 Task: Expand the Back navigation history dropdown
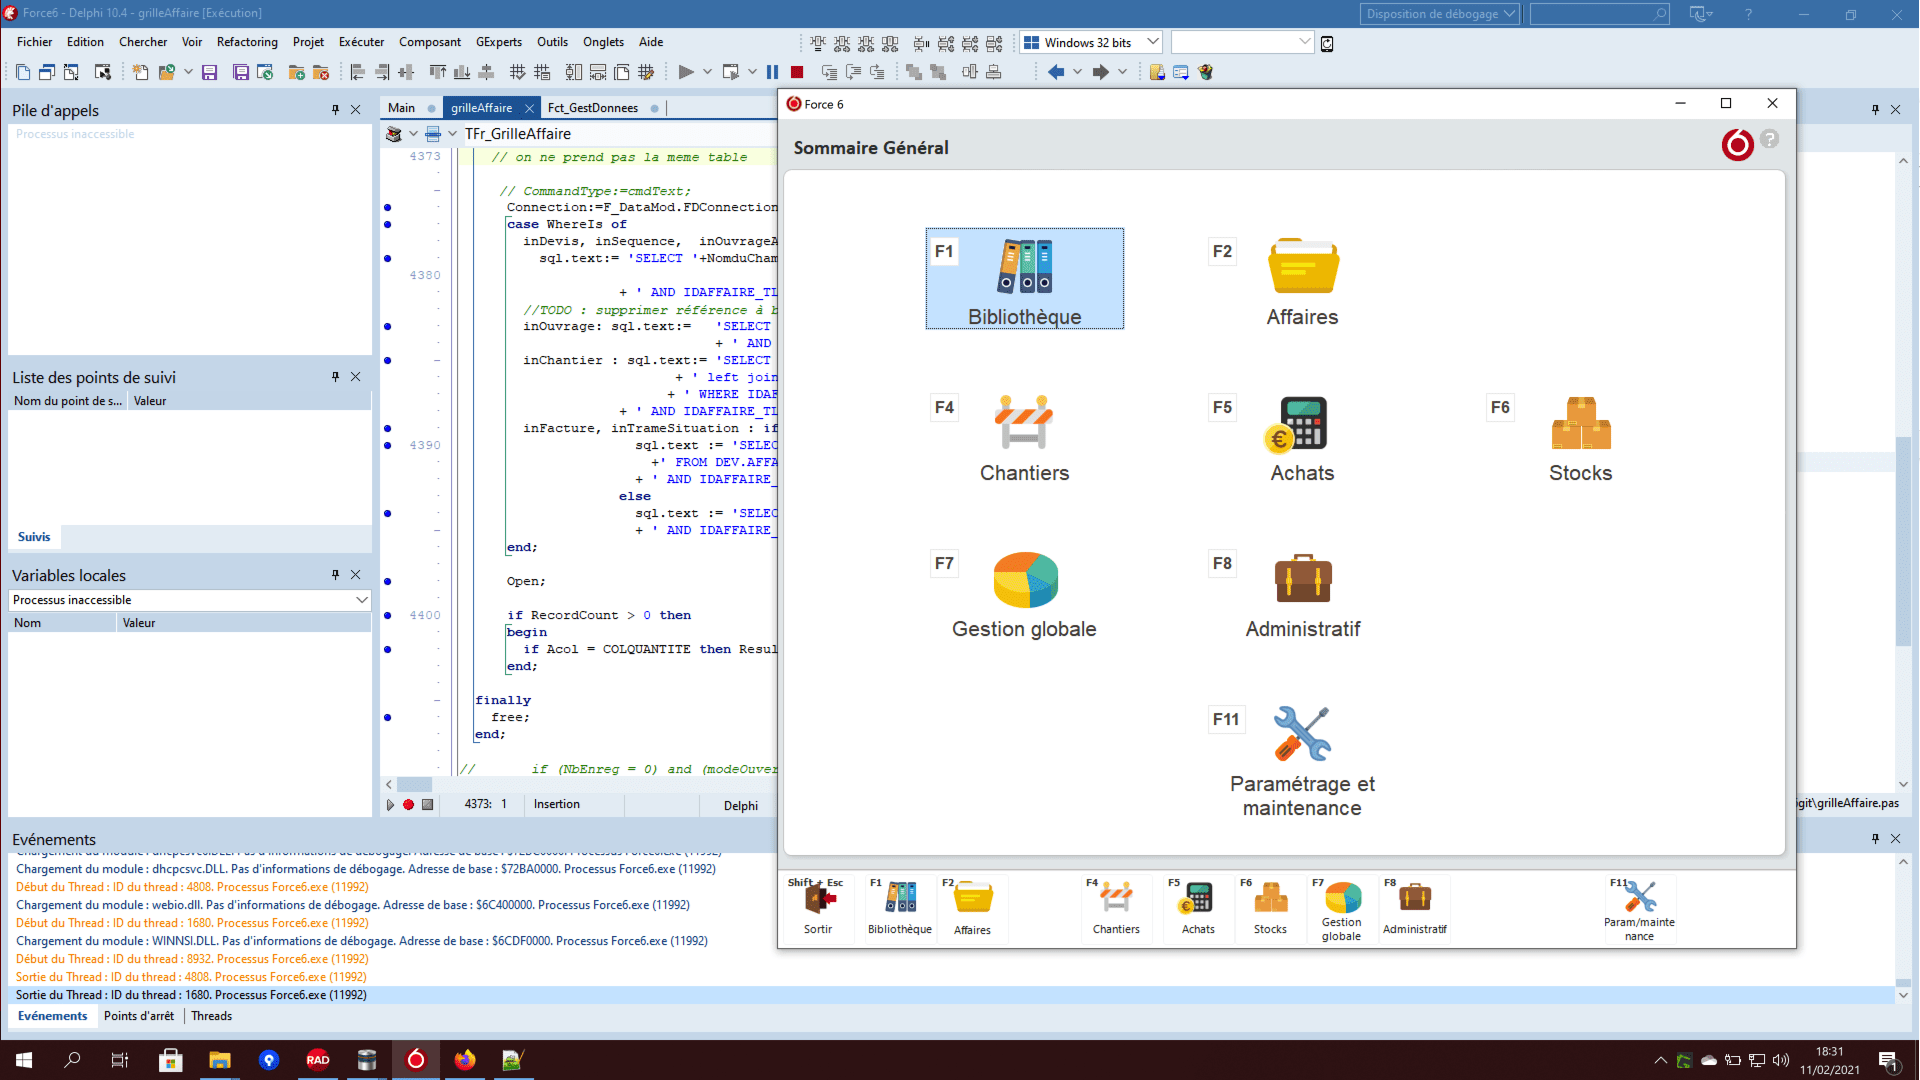coord(1077,72)
